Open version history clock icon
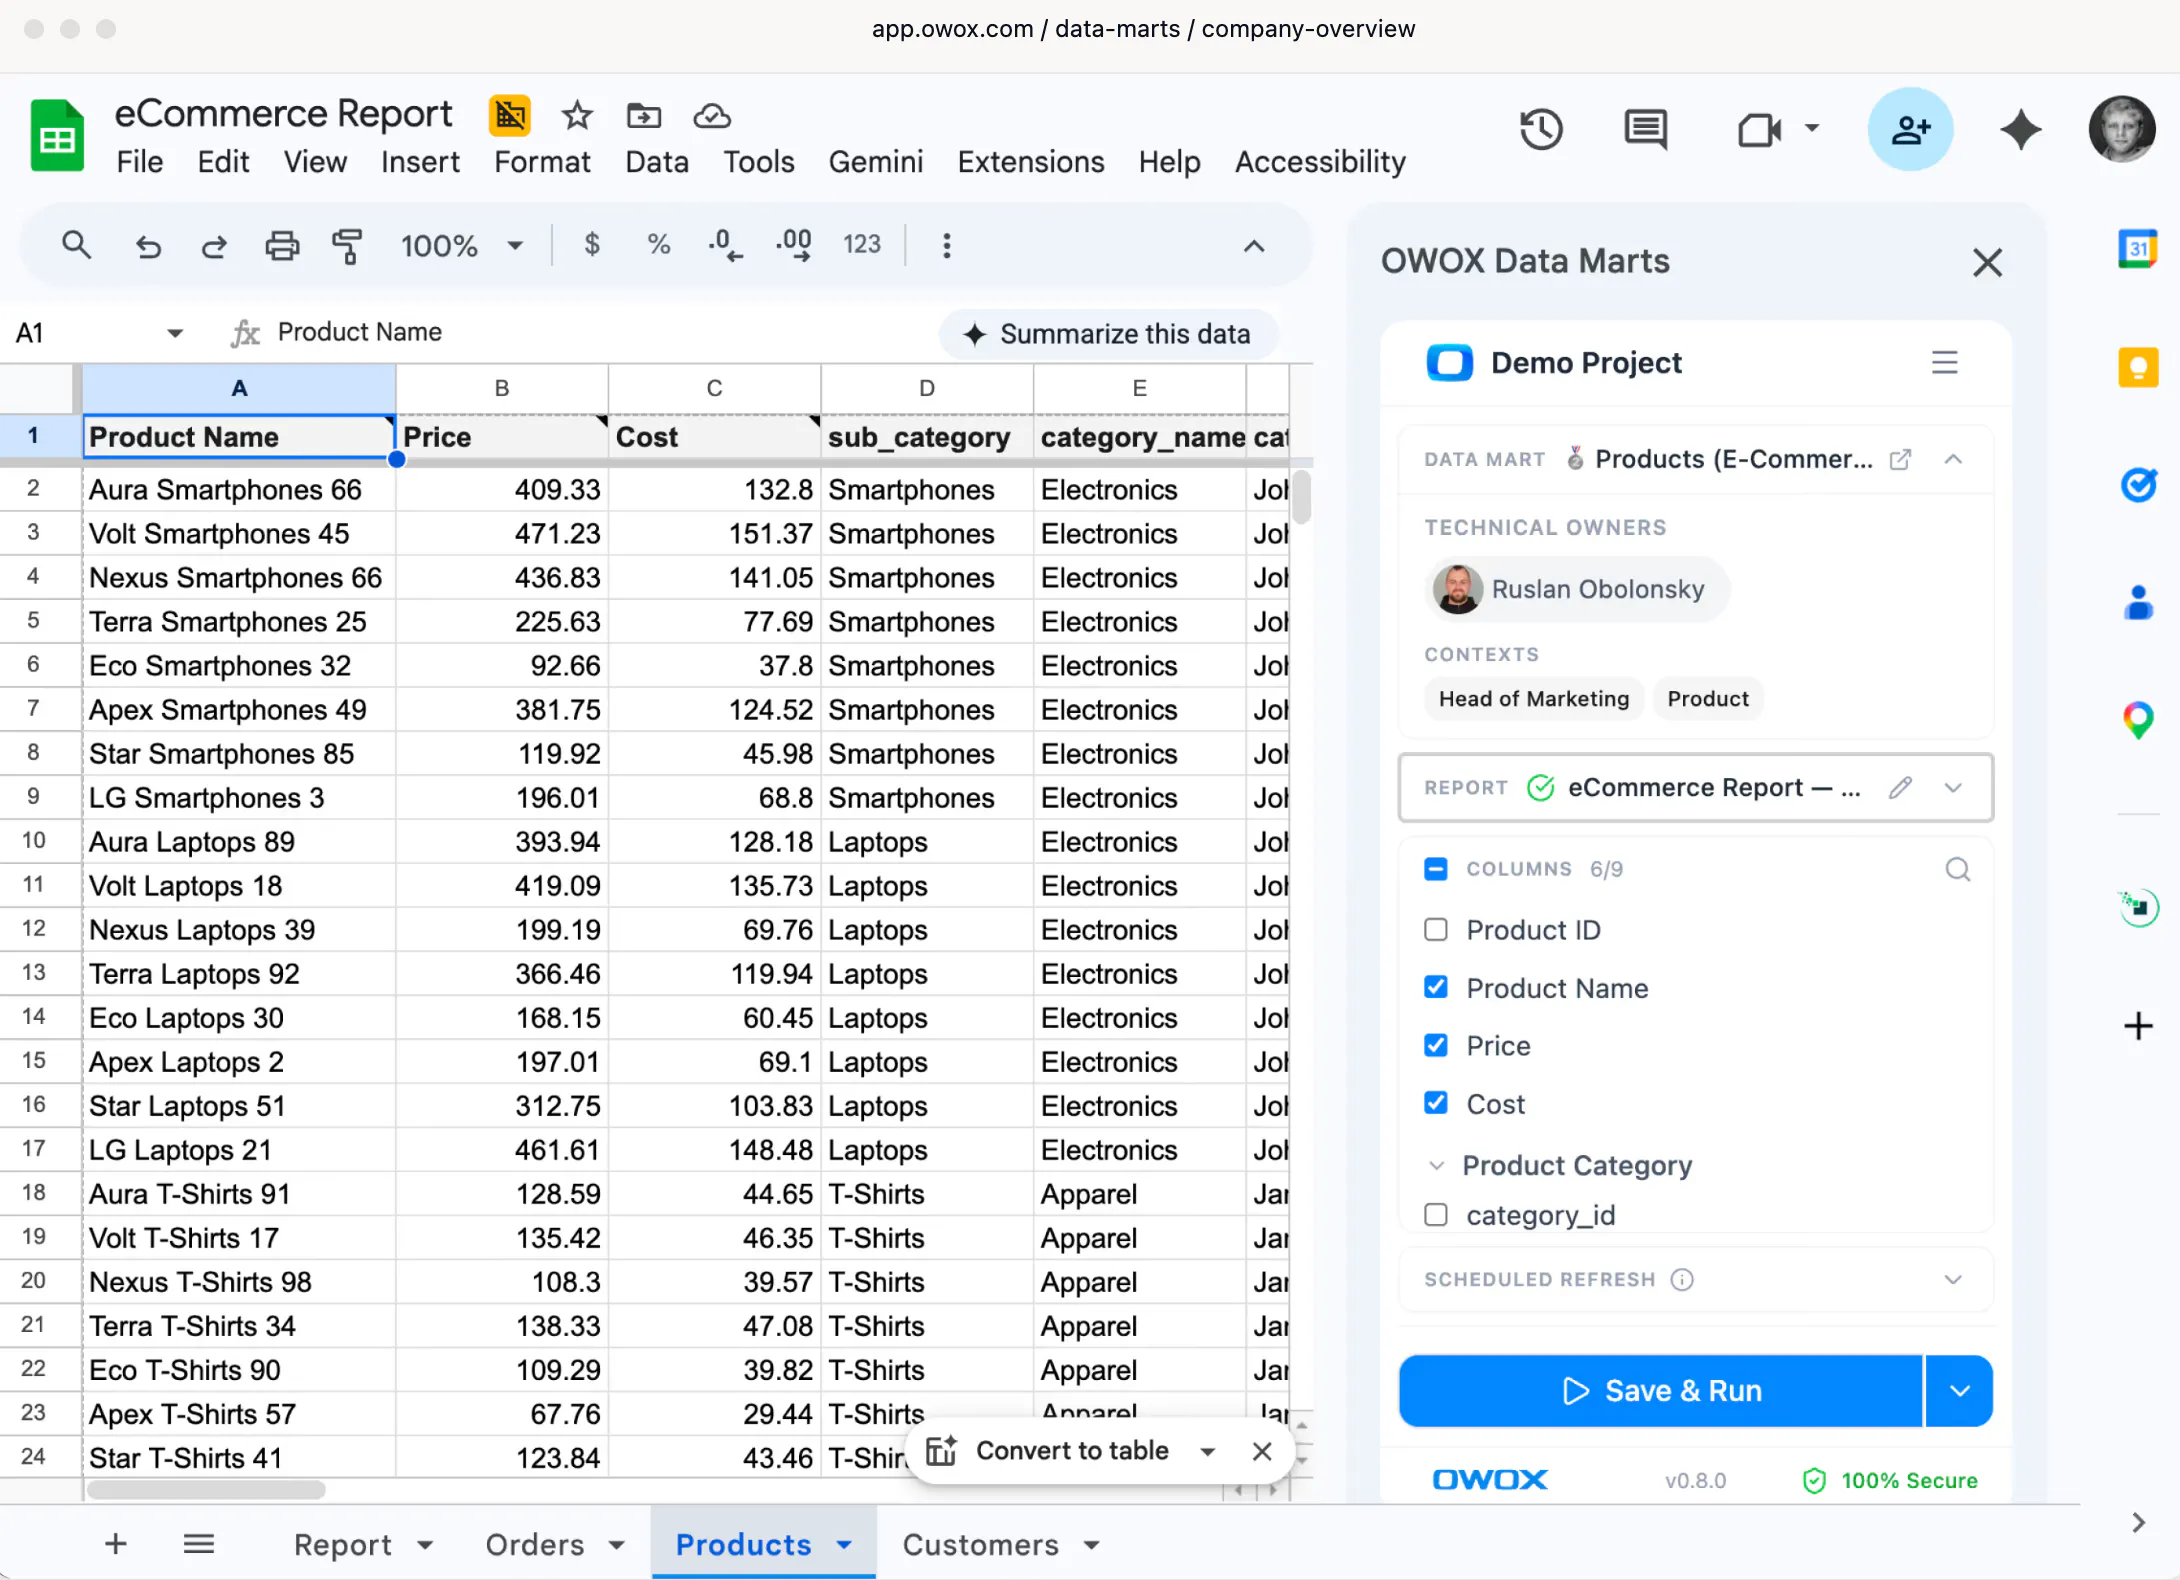This screenshot has width=2180, height=1580. tap(1541, 130)
